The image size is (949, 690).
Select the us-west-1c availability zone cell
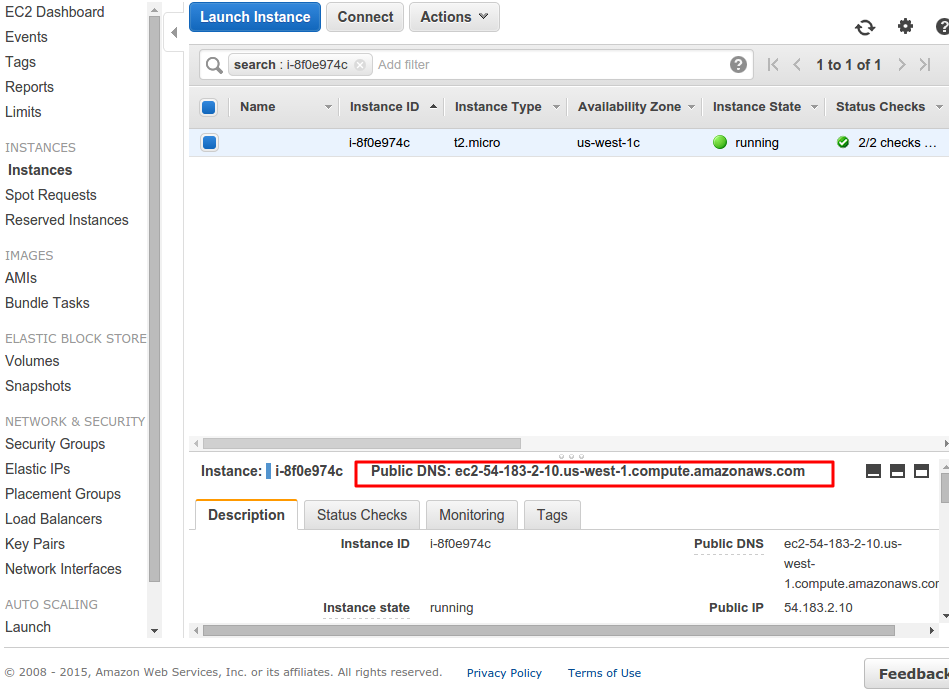coord(608,143)
